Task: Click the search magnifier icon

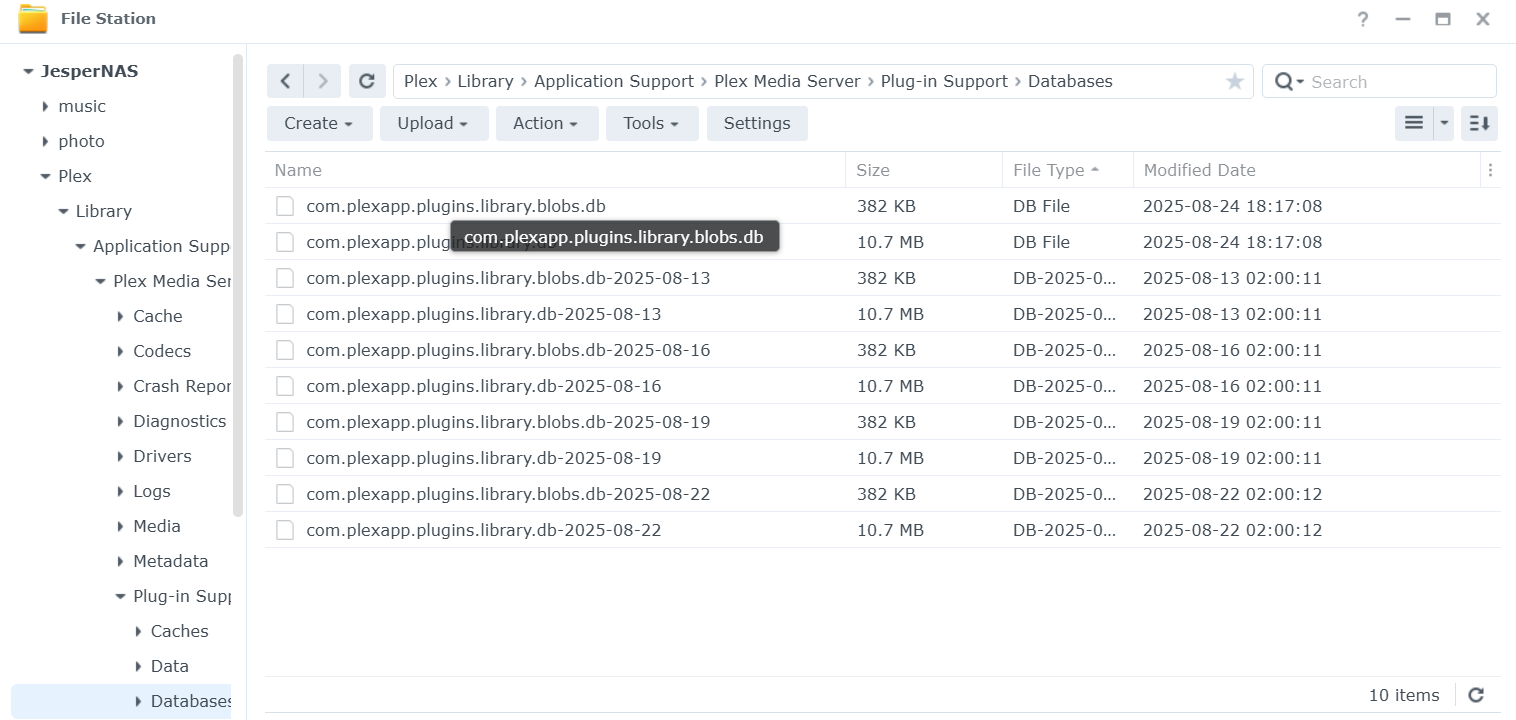Action: 1284,82
